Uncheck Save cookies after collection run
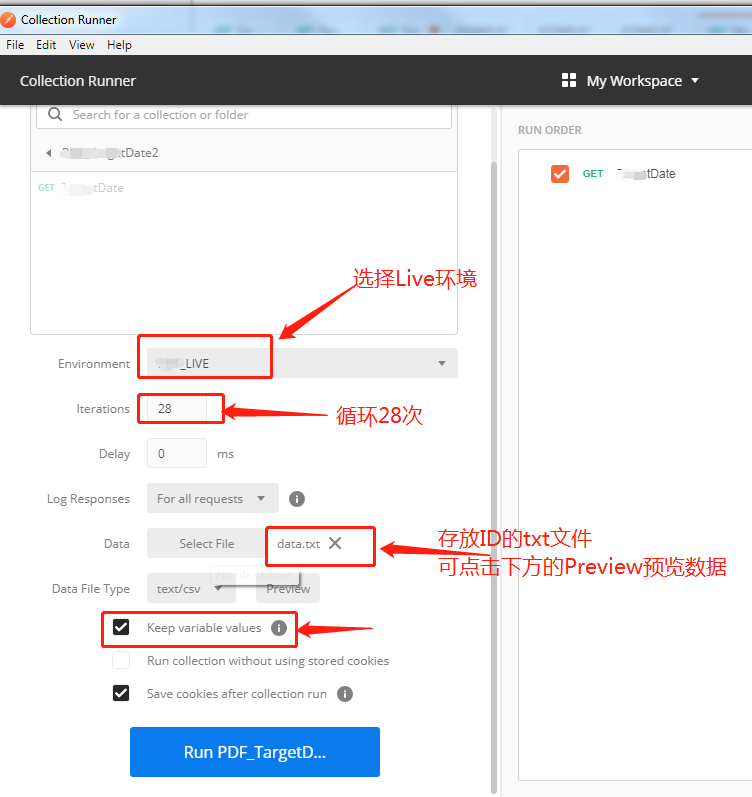The image size is (752, 797). [121, 693]
